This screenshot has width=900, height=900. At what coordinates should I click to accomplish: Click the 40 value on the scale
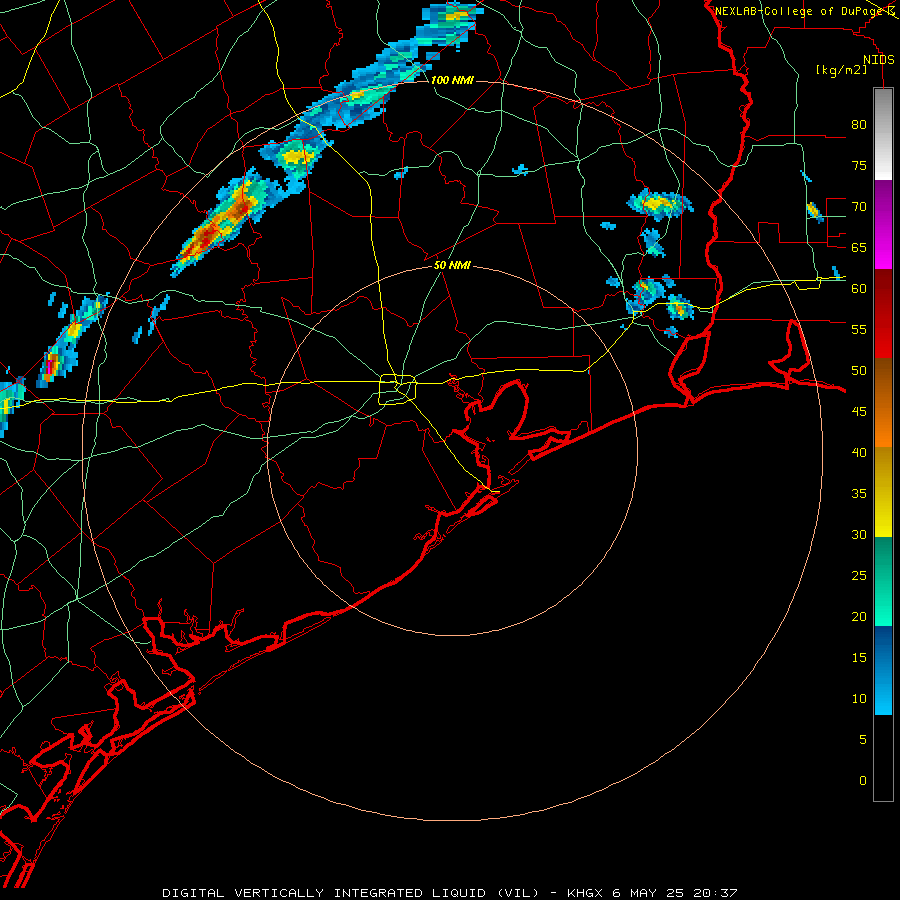859,452
